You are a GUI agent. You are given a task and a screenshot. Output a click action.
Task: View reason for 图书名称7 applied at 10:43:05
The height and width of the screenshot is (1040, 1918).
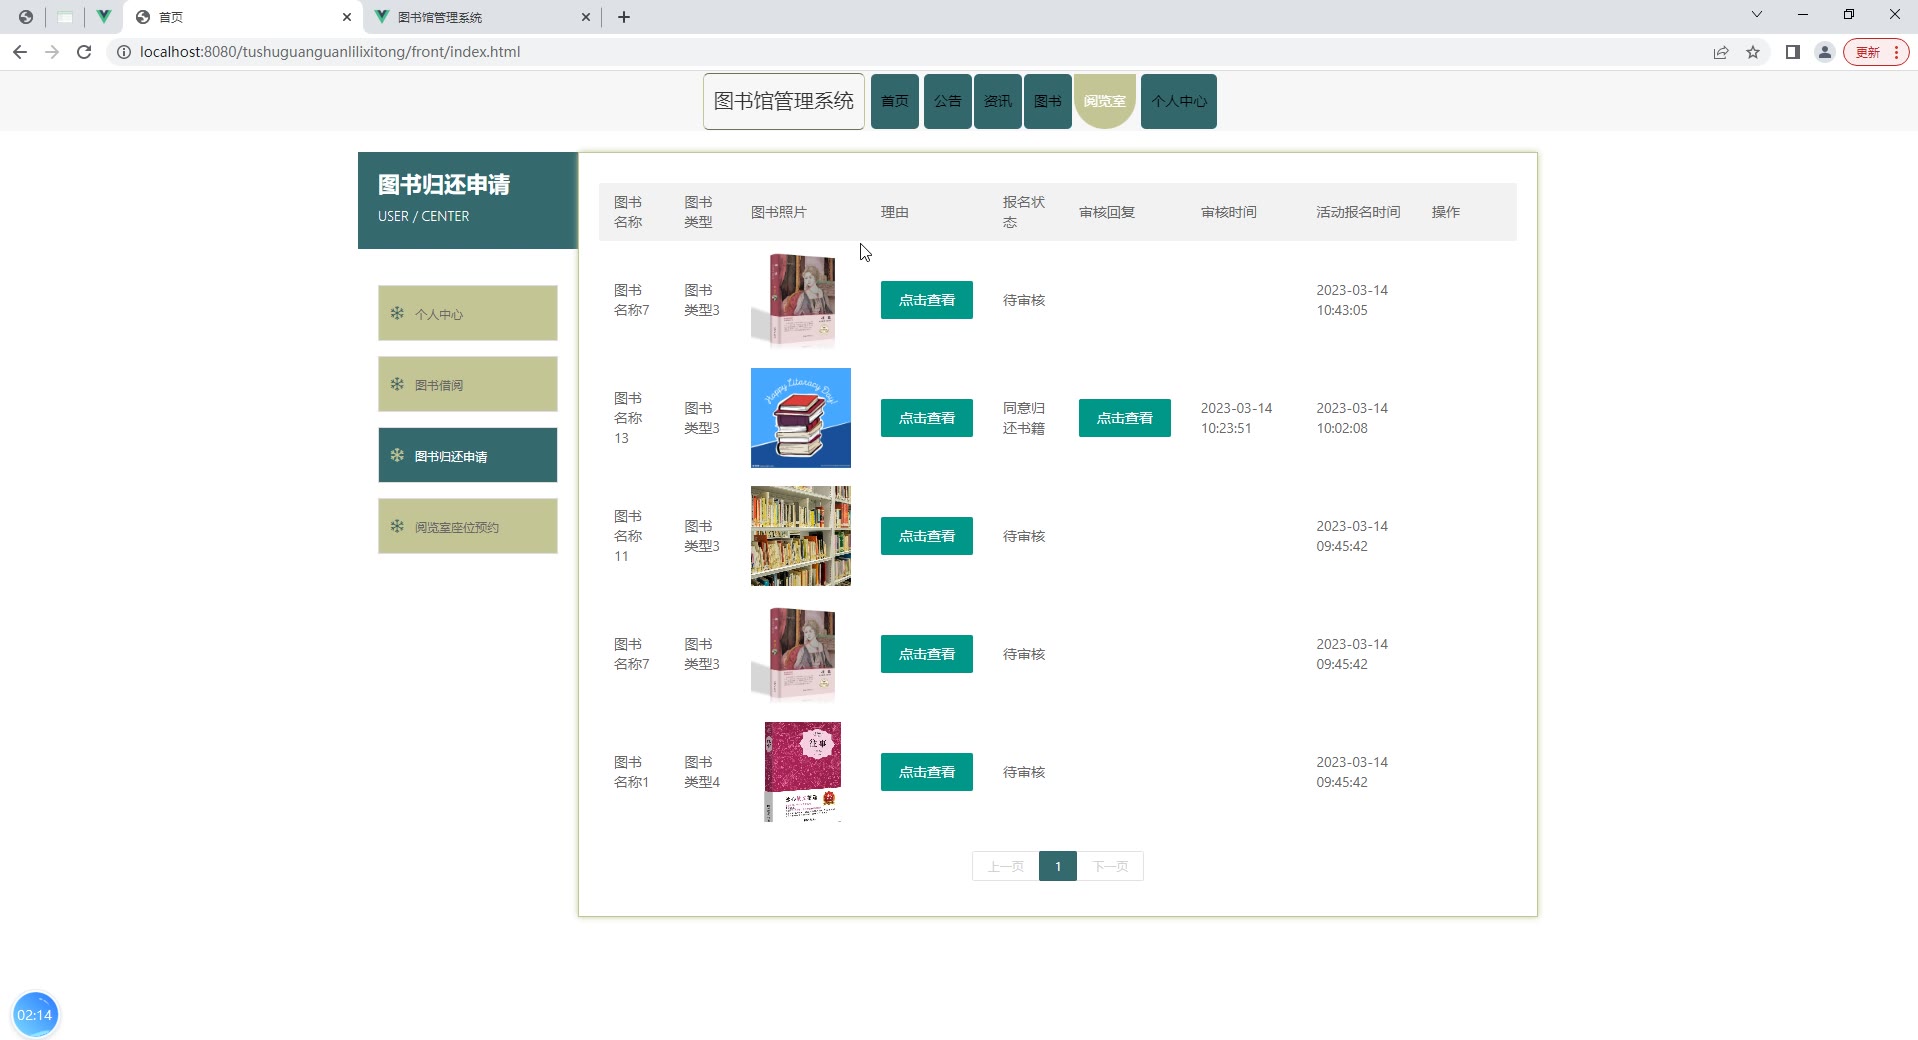(927, 300)
